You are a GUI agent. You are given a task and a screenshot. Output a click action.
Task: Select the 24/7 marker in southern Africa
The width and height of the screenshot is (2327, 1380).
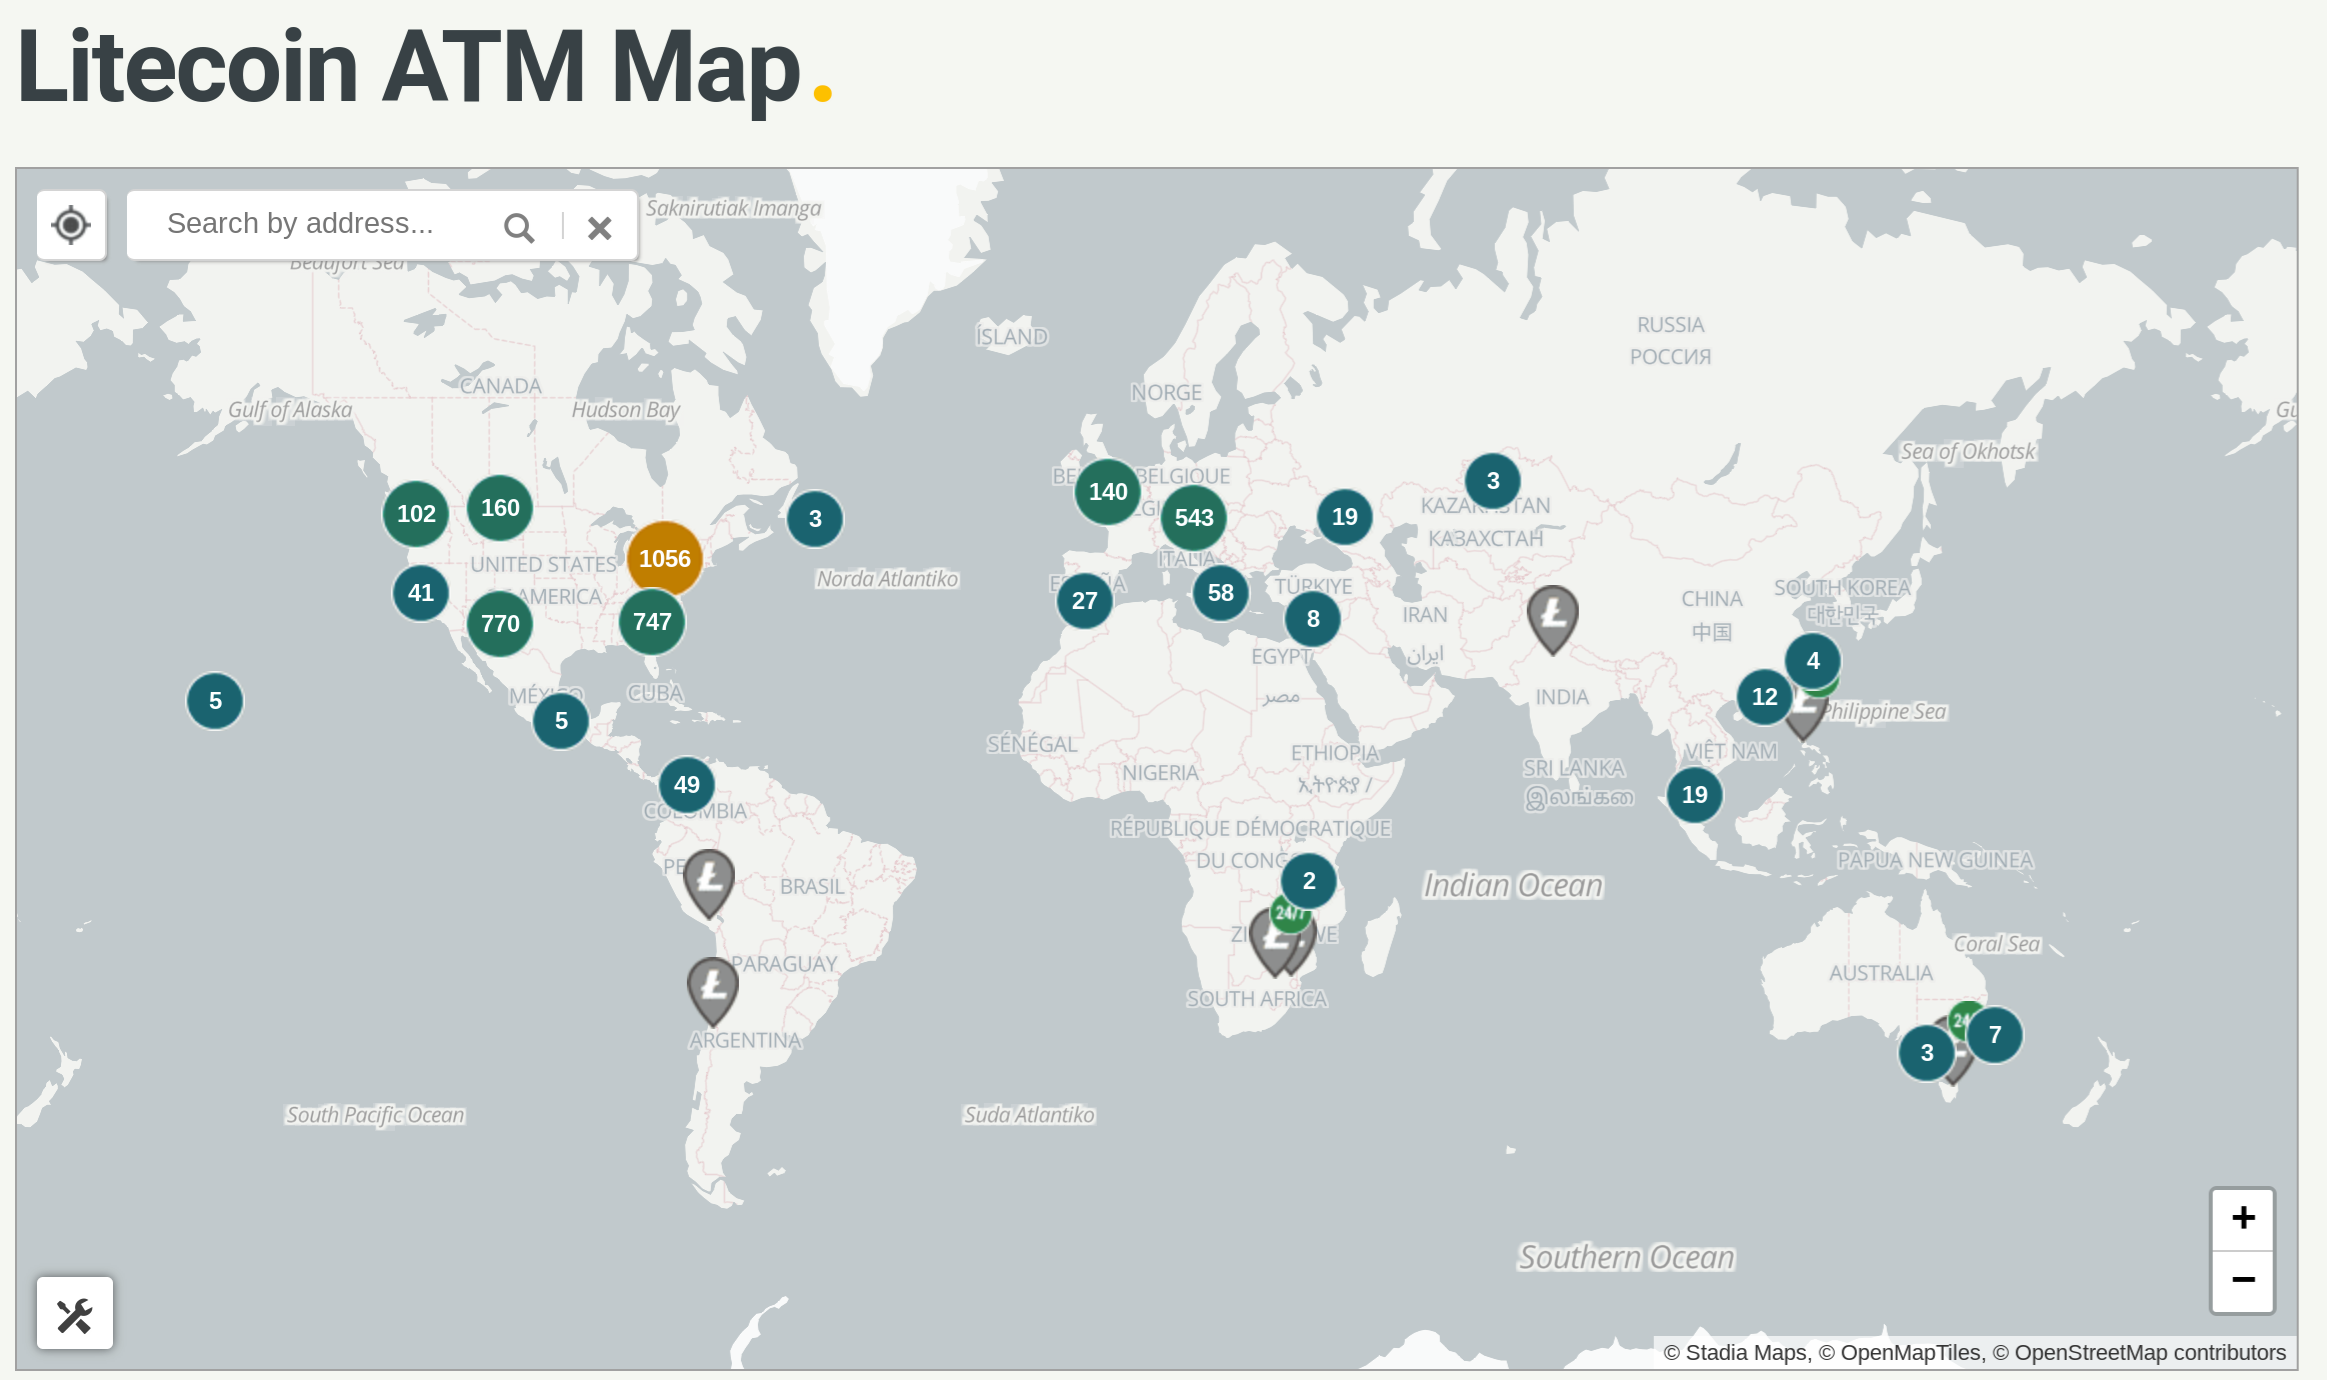[1290, 913]
